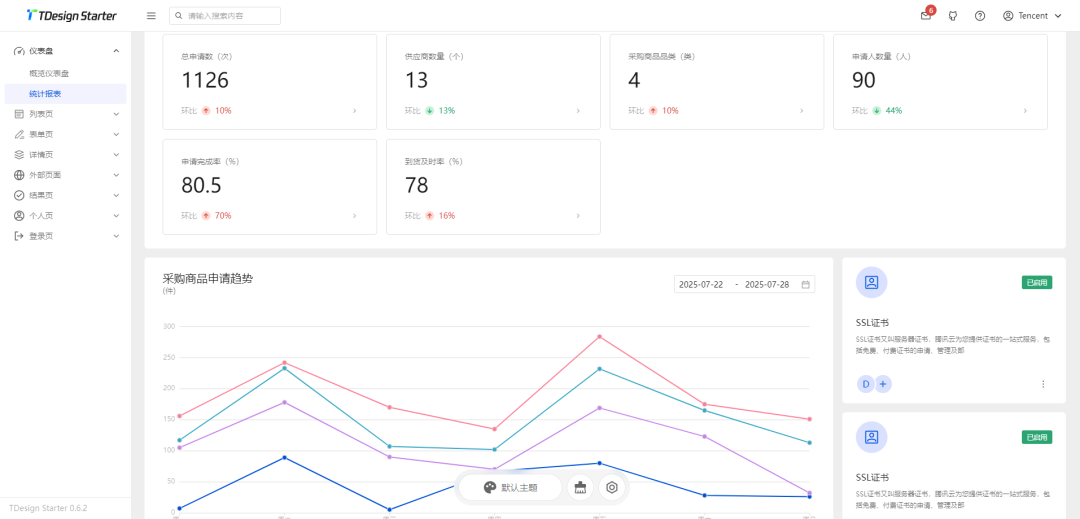Open the help question-mark icon

pos(980,16)
